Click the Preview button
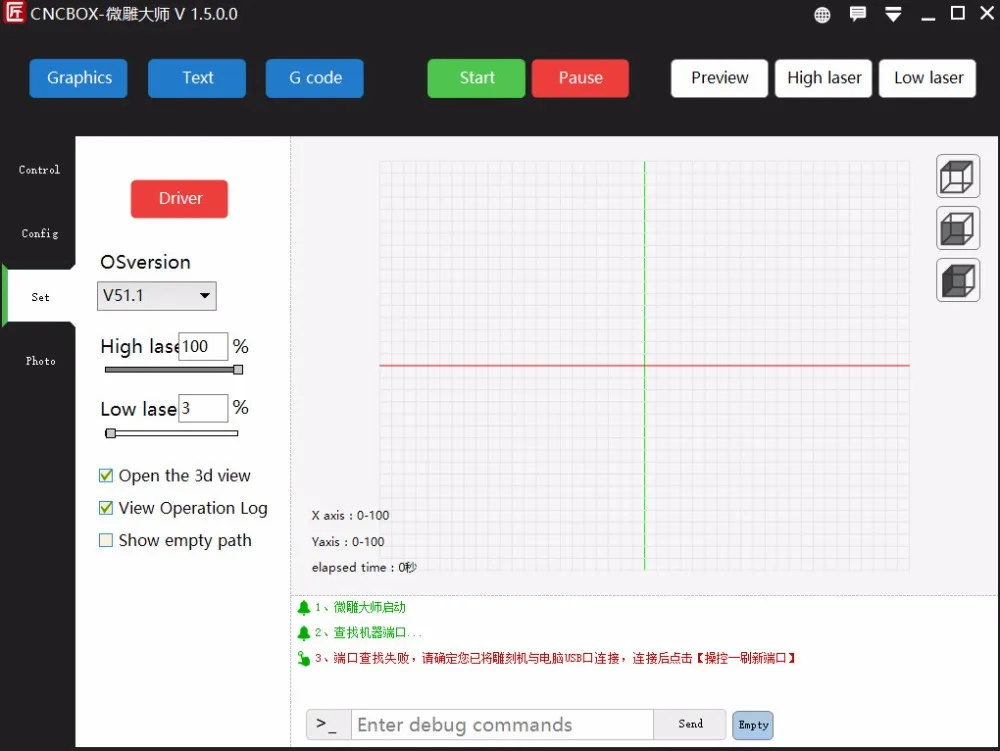Screen dimensions: 1000x751 pos(719,78)
